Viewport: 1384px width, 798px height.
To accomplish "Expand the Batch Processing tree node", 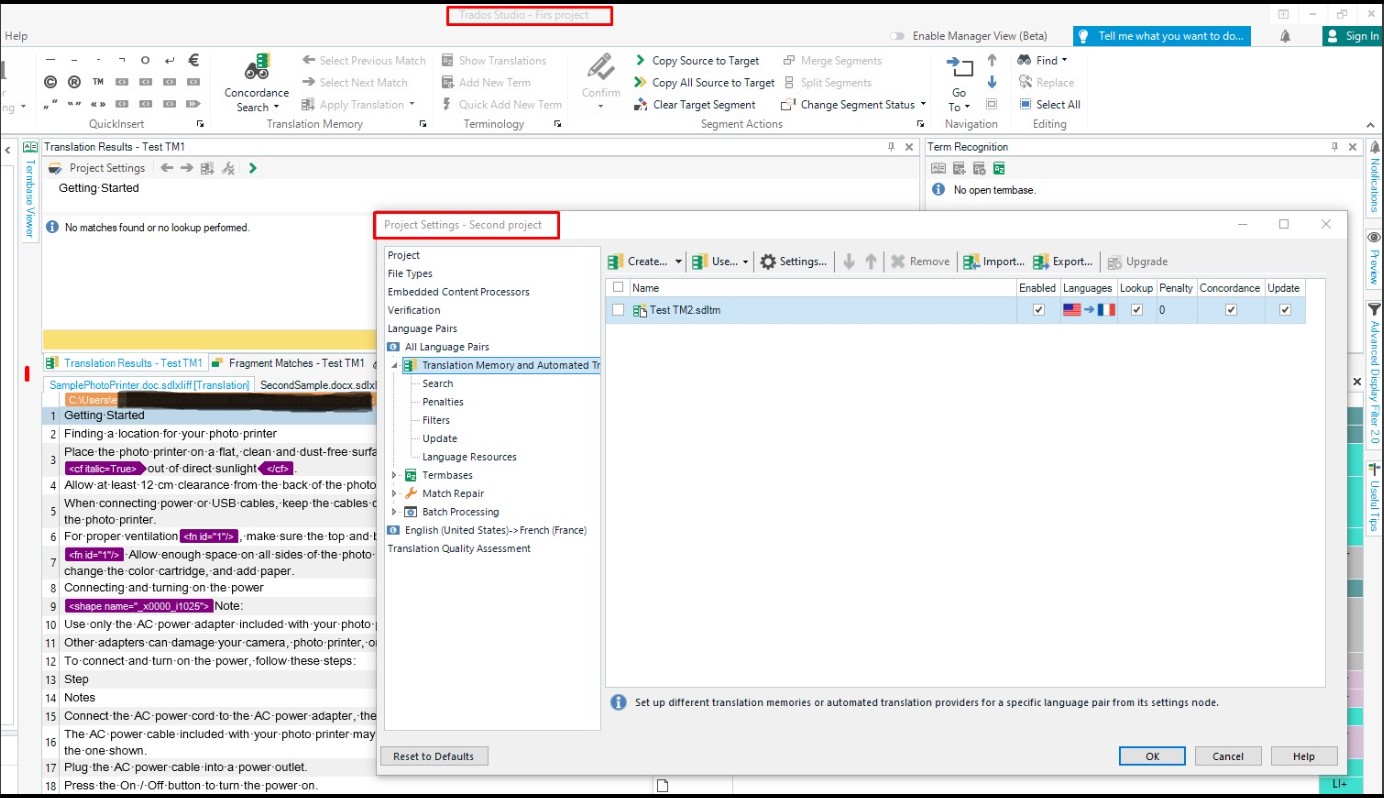I will tap(394, 511).
